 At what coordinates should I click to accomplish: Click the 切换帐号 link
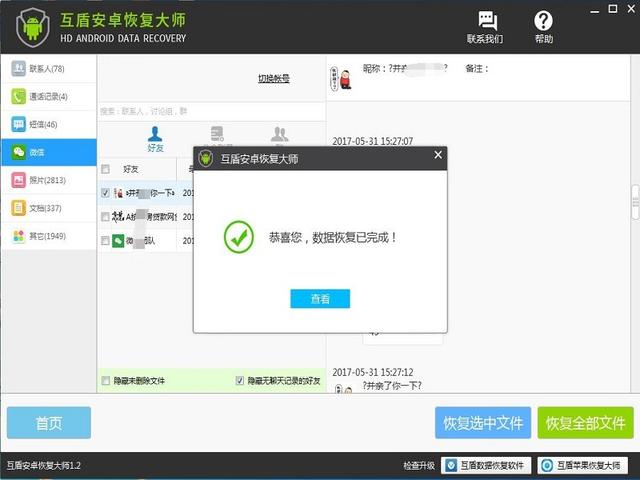tap(273, 78)
